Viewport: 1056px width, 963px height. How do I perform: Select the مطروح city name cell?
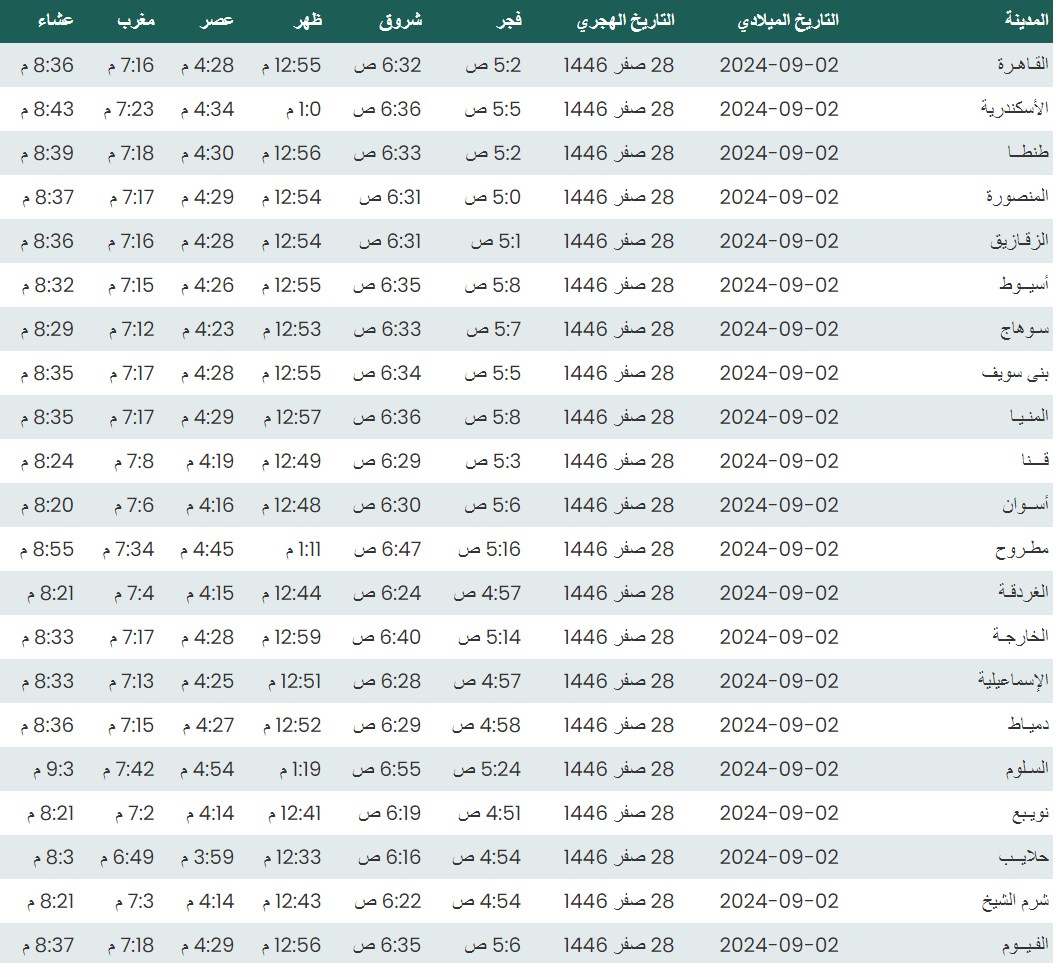[1021, 549]
